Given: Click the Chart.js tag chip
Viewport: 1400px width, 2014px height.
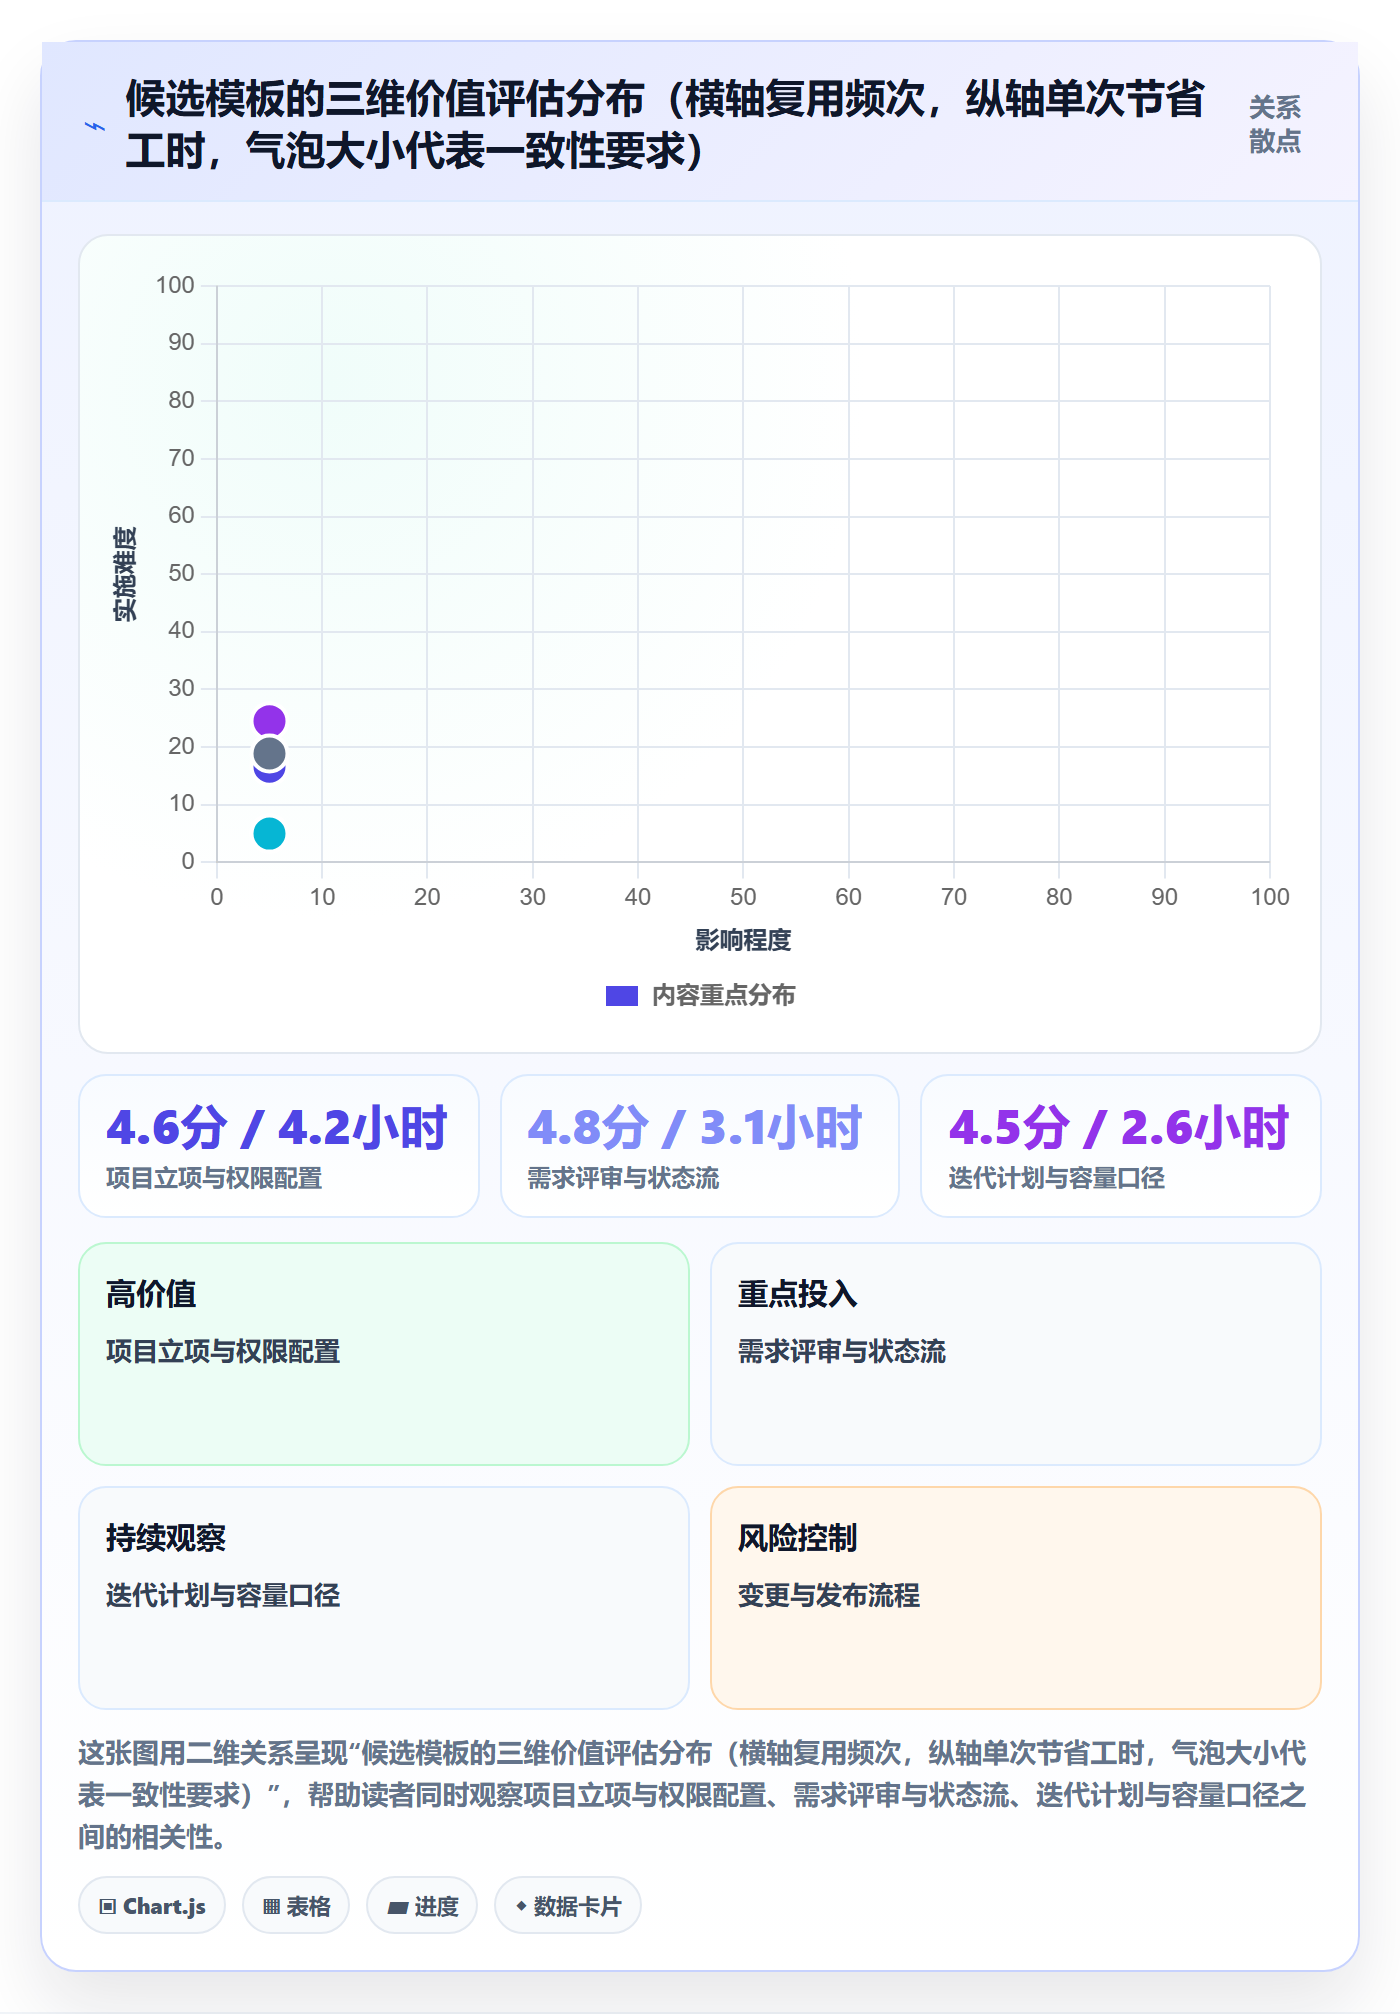Looking at the screenshot, I should (x=152, y=1906).
